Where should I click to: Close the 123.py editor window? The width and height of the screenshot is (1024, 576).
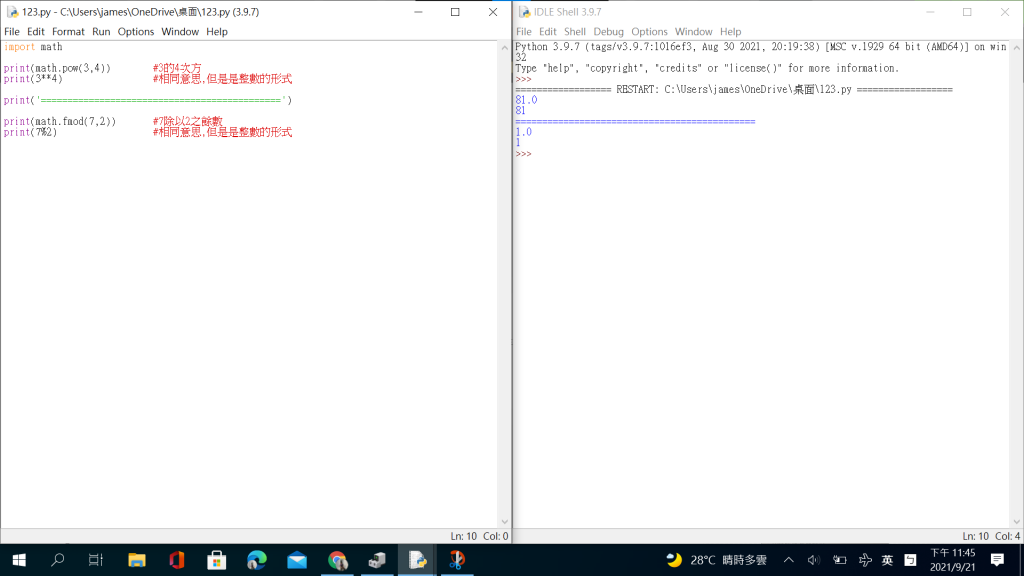[493, 12]
